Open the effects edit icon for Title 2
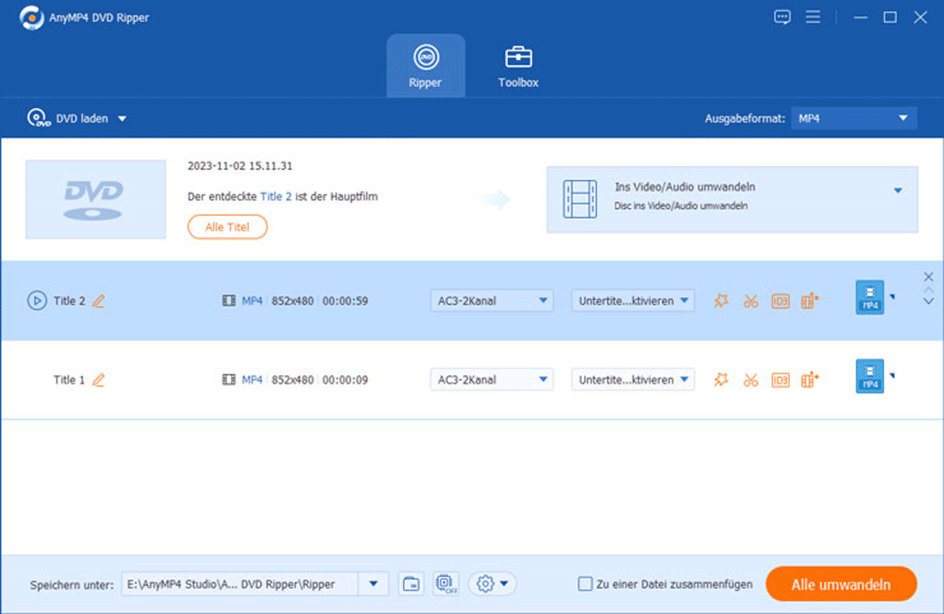 click(x=721, y=300)
